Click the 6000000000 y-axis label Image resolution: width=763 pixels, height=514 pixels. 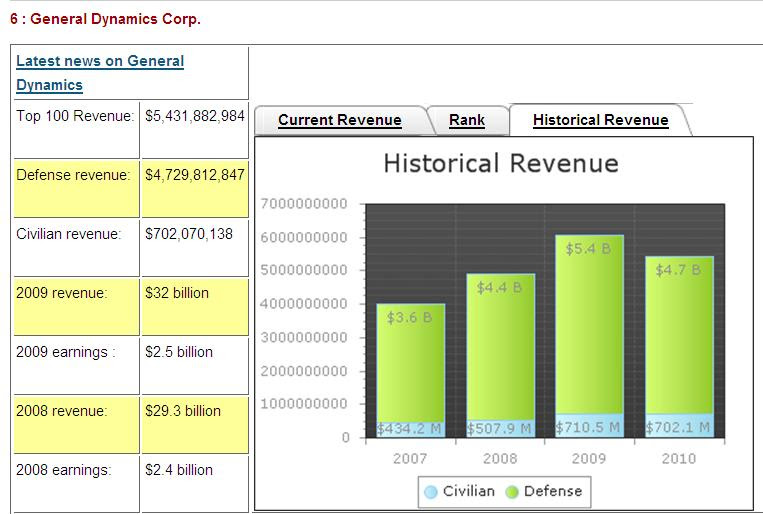[x=304, y=238]
